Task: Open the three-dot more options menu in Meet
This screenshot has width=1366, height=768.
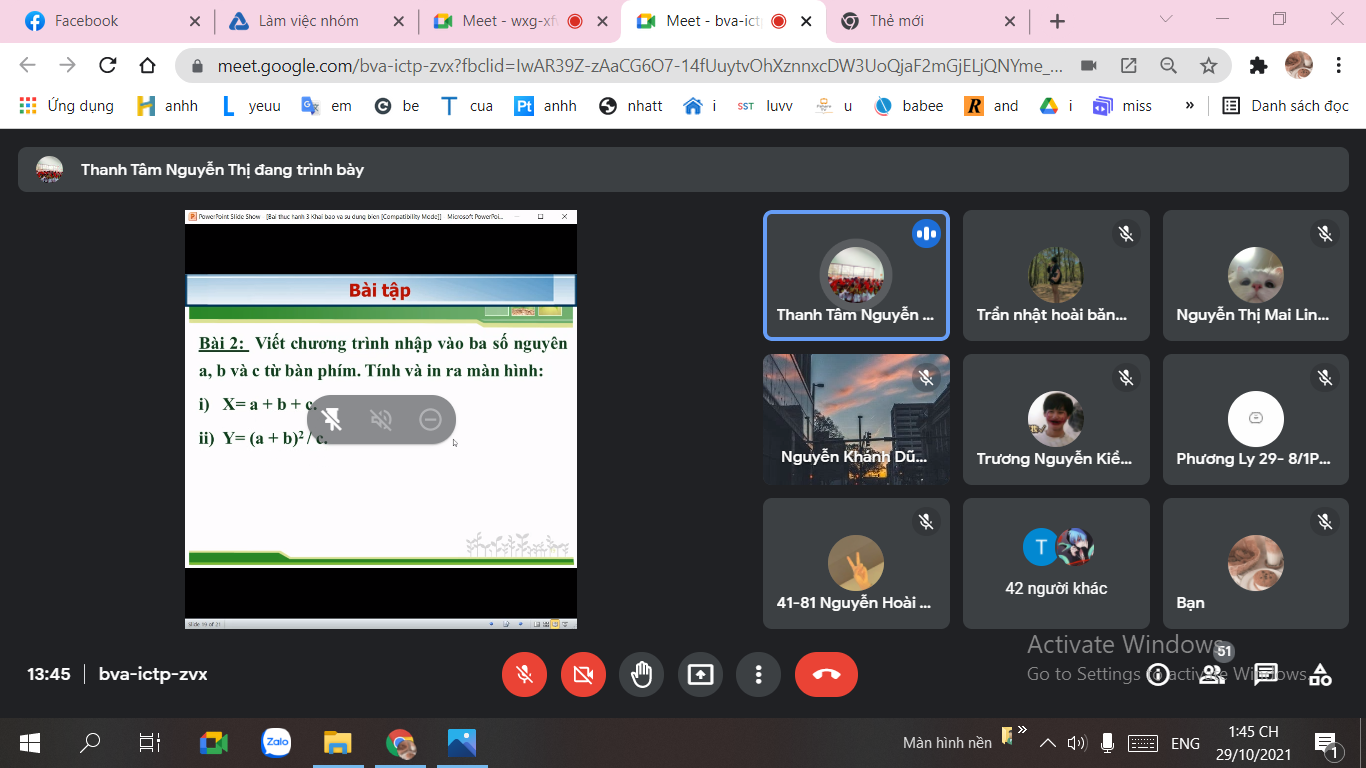Action: pos(759,675)
